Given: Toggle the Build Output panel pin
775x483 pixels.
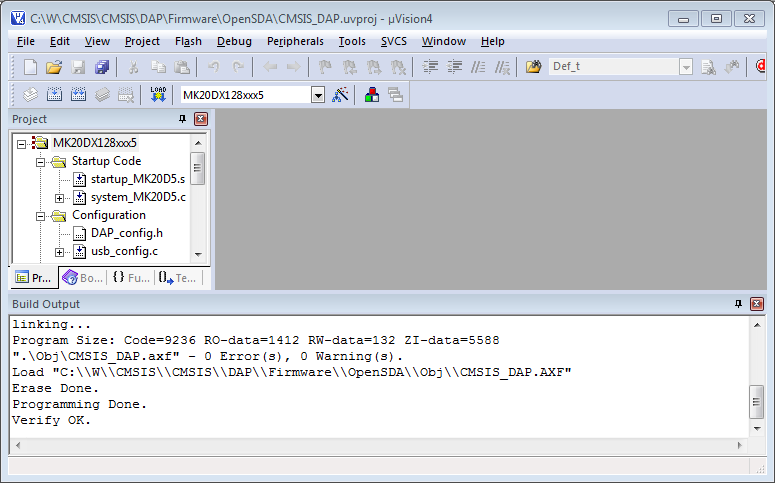Looking at the screenshot, I should click(739, 304).
